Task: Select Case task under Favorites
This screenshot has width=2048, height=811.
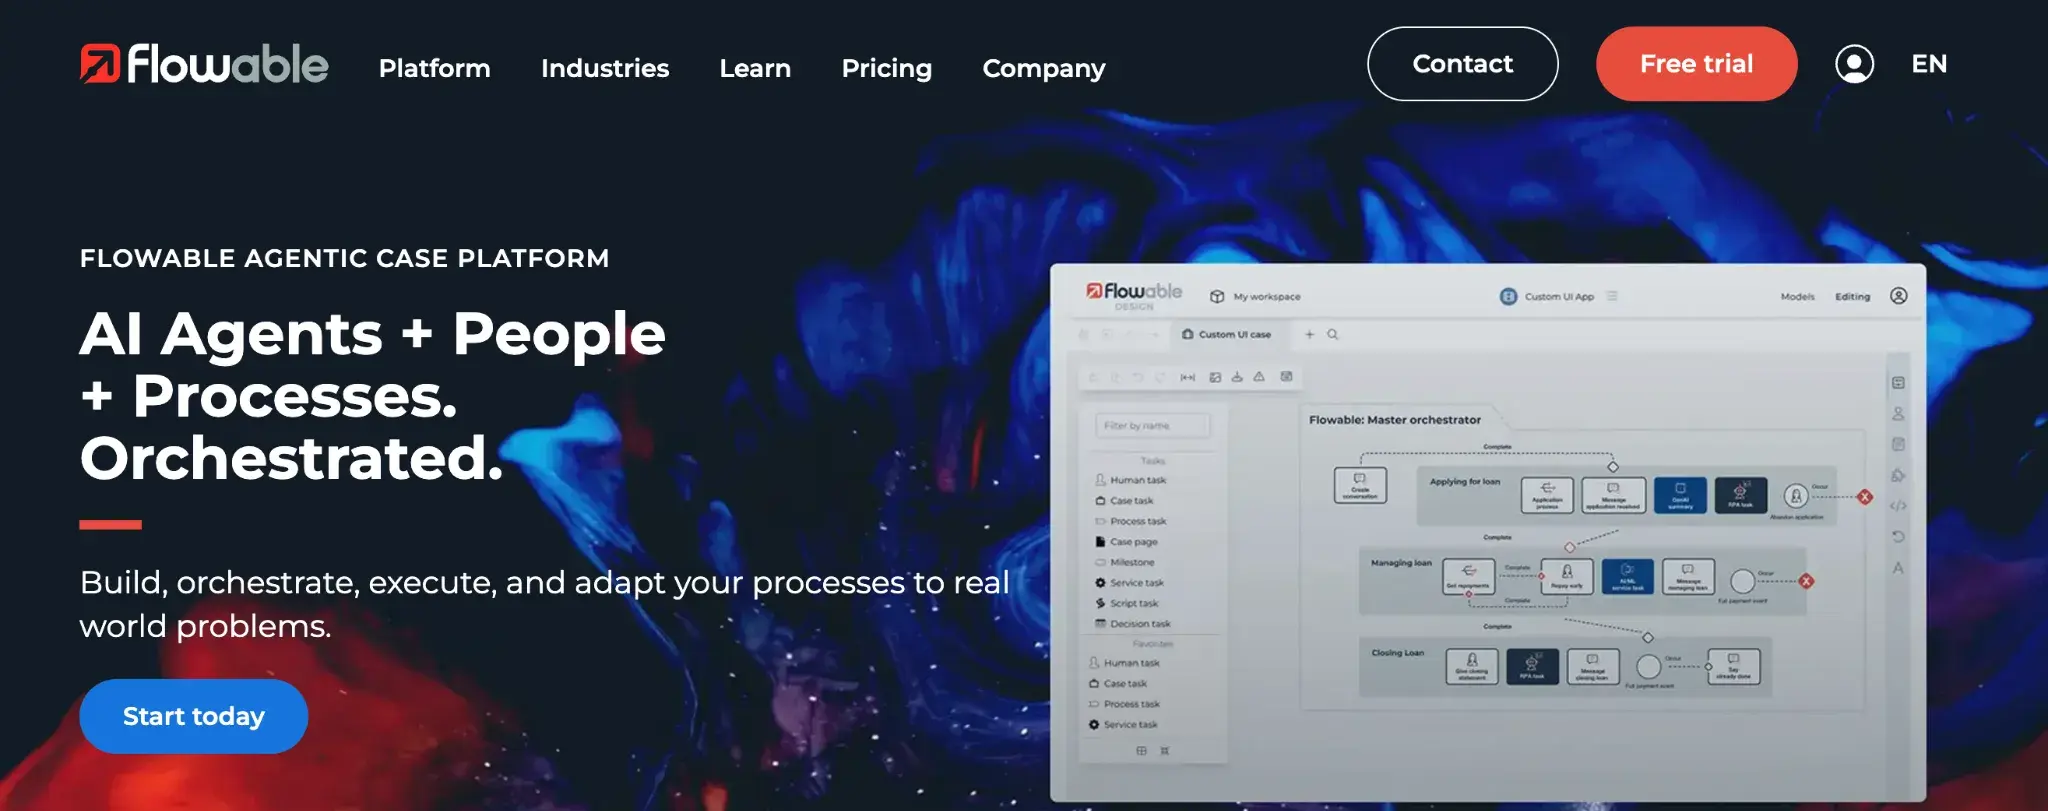Action: click(1118, 684)
